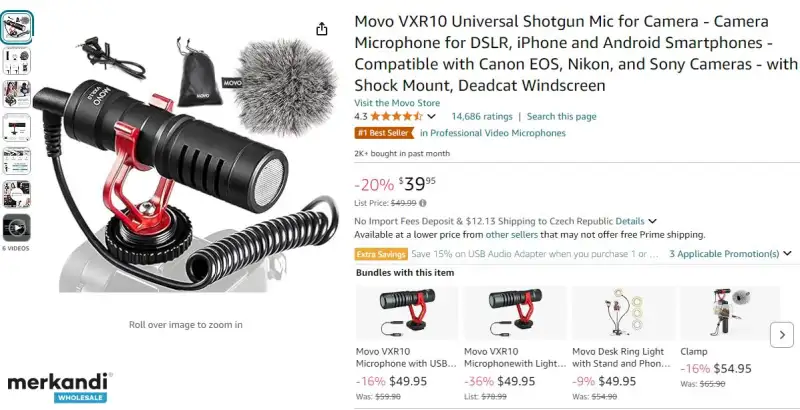Viewport: 800px width, 410px height.
Task: Click the #1 Best Seller badge
Action: click(x=385, y=133)
